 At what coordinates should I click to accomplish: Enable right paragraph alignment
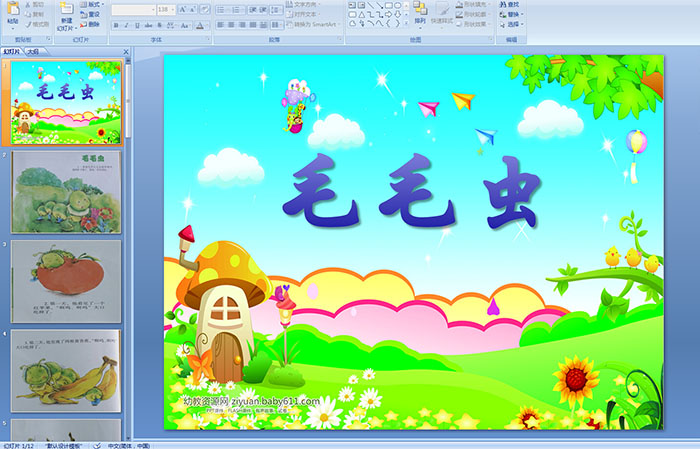tap(242, 25)
